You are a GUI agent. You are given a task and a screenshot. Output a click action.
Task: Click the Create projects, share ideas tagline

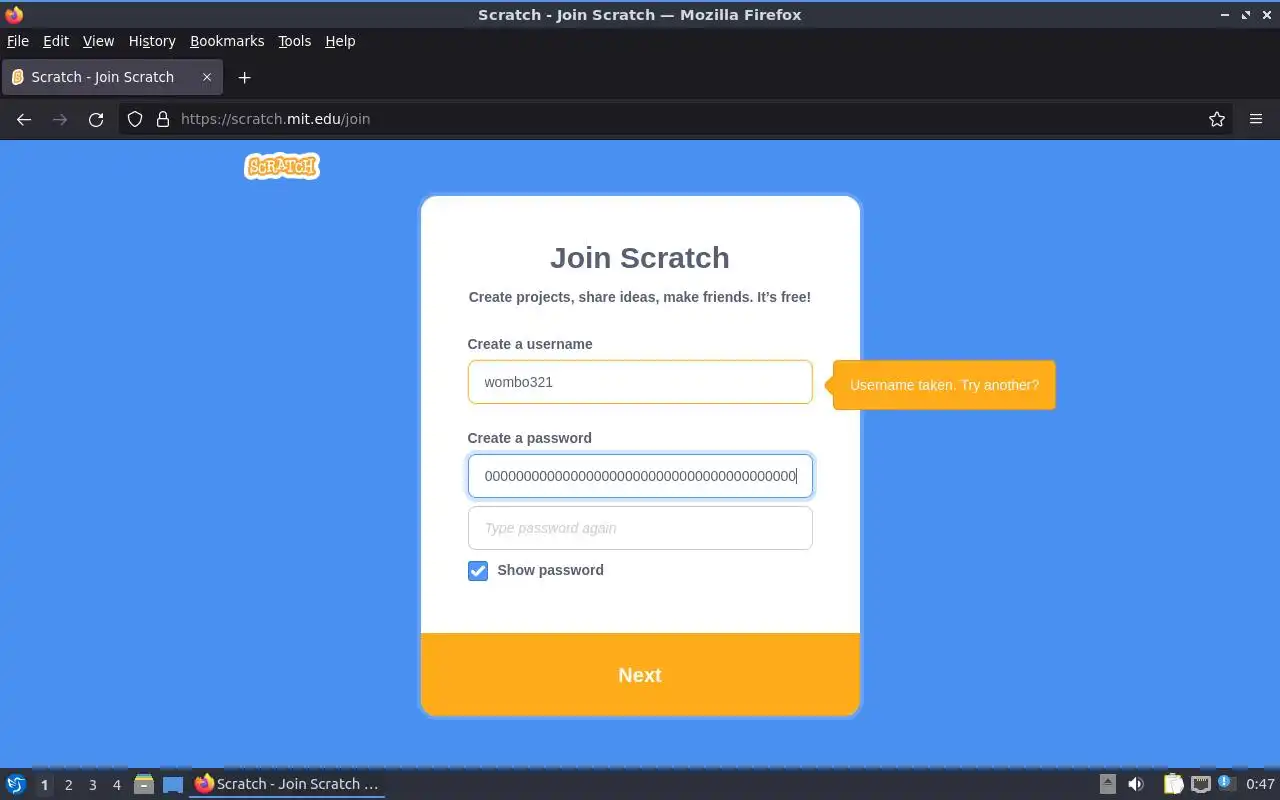[640, 297]
